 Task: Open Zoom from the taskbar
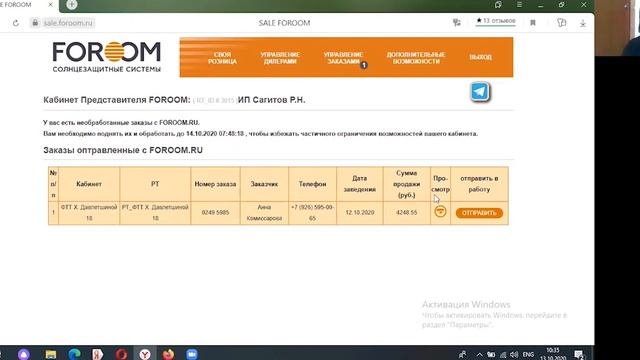point(192,354)
